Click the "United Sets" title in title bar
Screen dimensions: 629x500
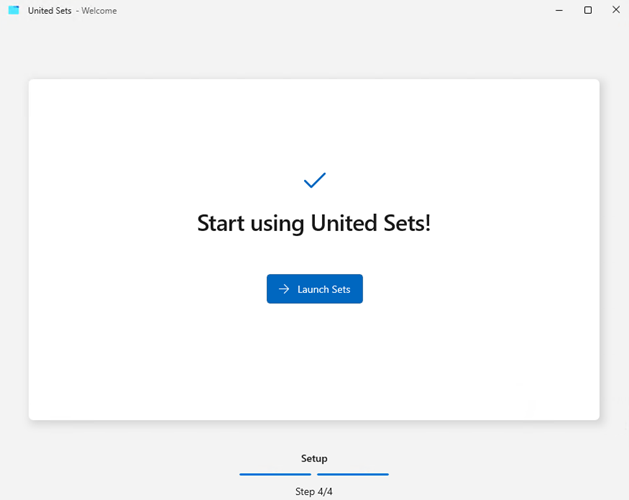(49, 10)
